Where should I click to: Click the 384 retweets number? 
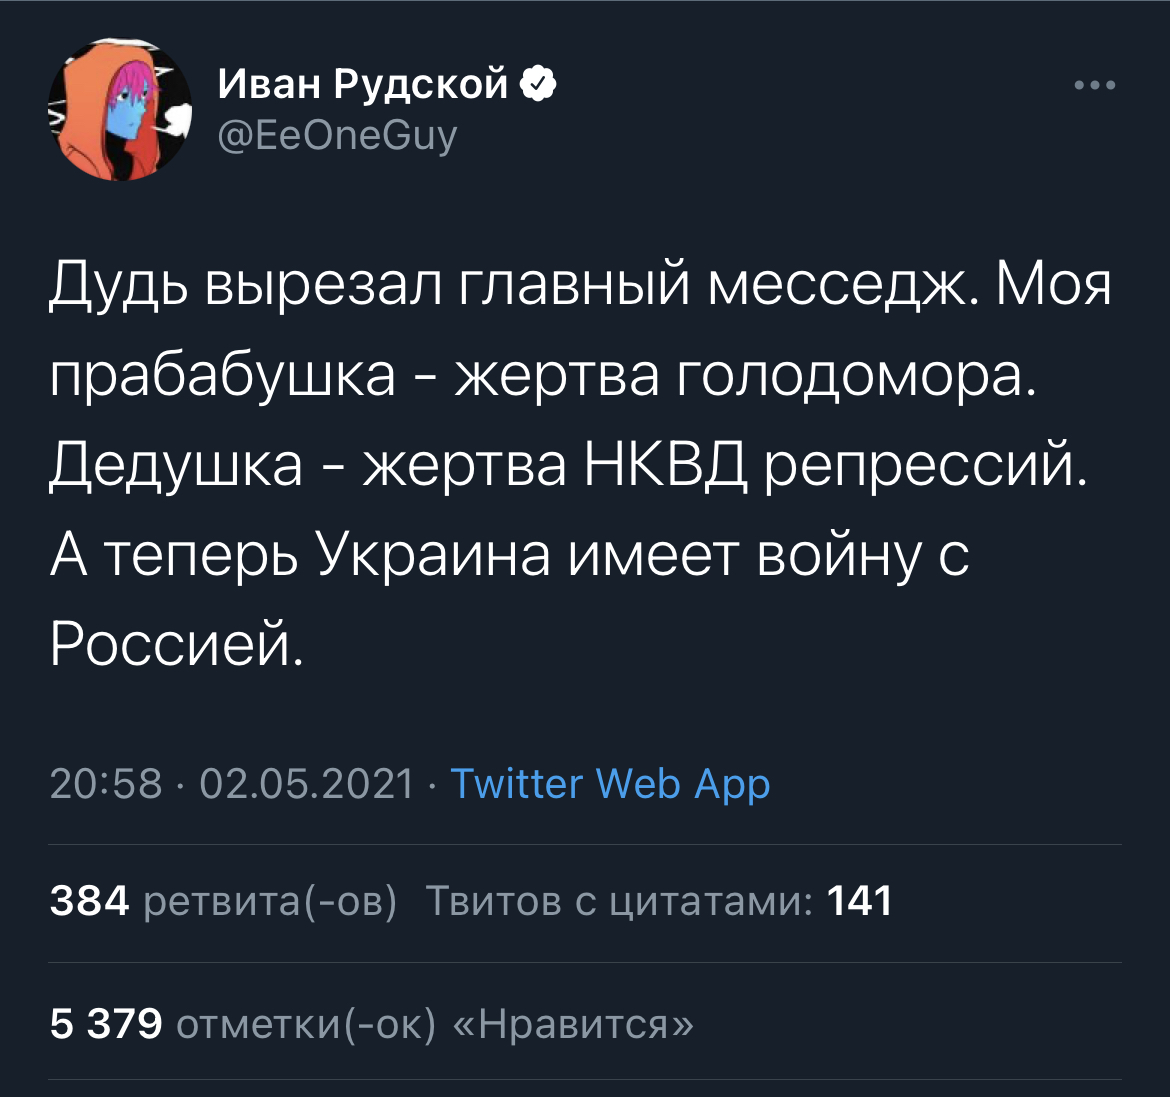(89, 902)
